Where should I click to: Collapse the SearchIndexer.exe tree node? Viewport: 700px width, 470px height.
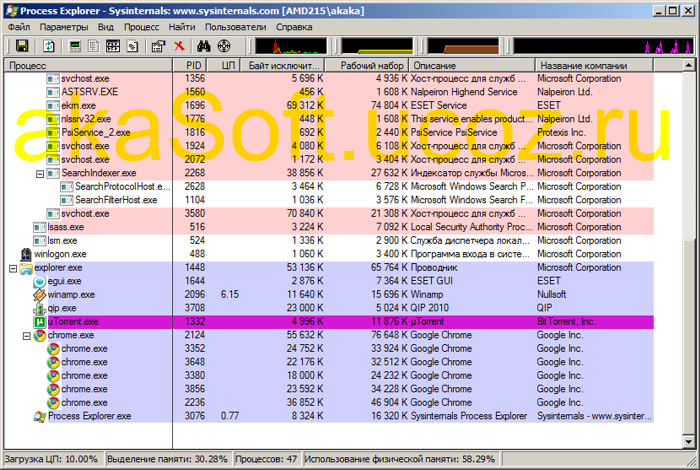point(40,174)
